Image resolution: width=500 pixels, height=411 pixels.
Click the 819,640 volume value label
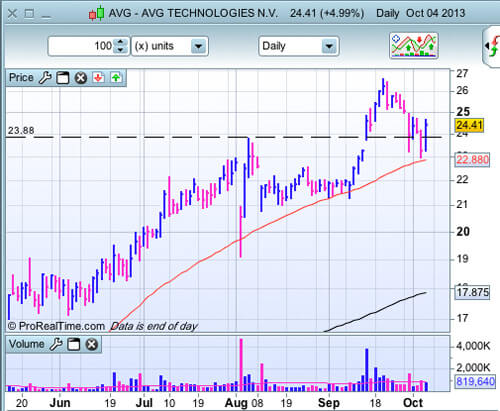475,381
